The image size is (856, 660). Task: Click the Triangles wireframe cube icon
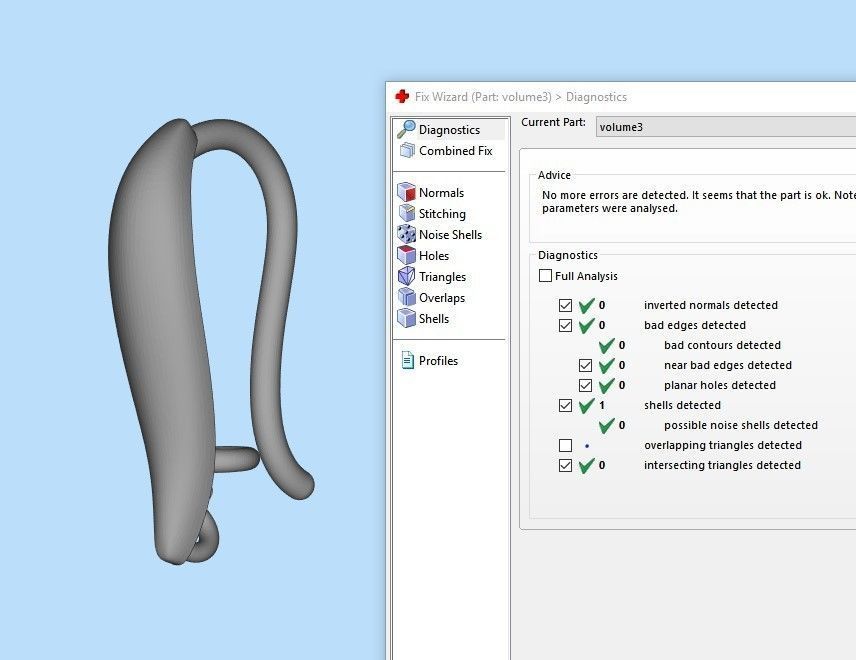coord(406,276)
